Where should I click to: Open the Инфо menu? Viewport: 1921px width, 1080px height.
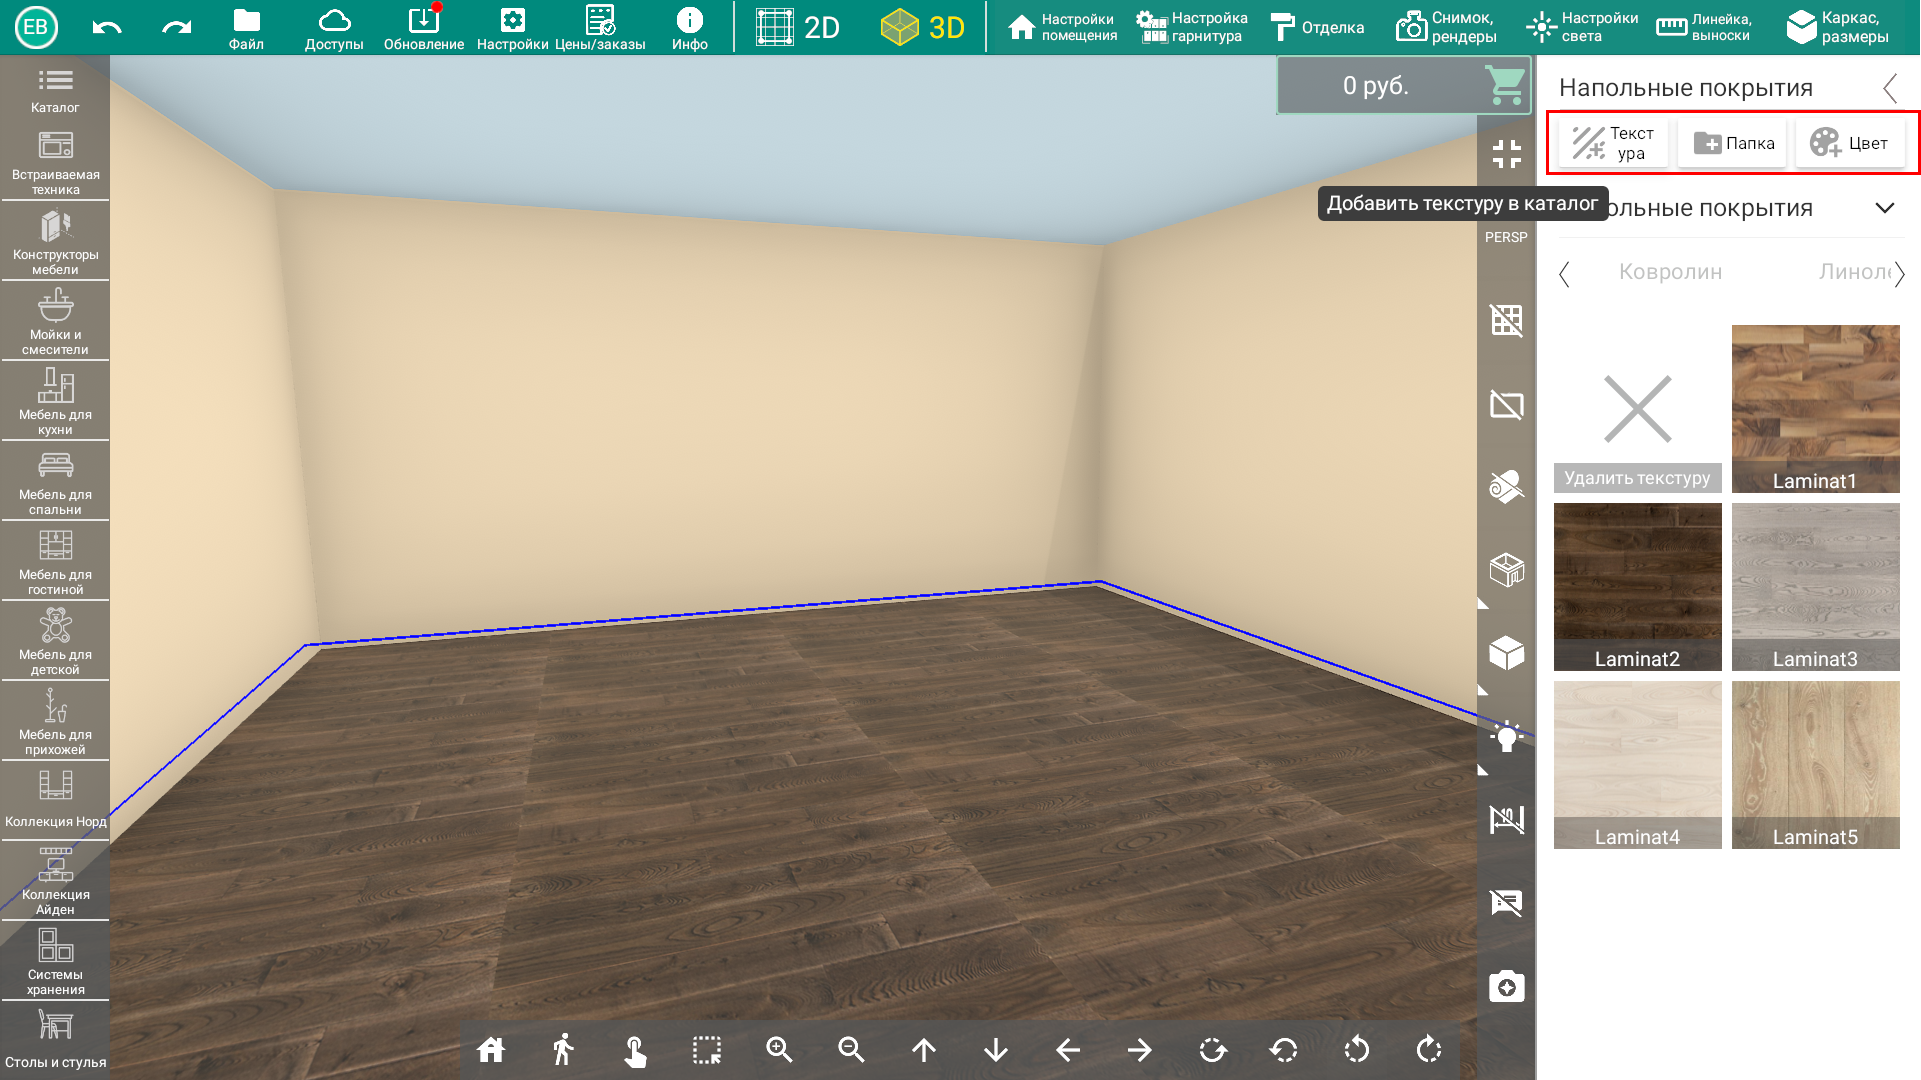[690, 28]
